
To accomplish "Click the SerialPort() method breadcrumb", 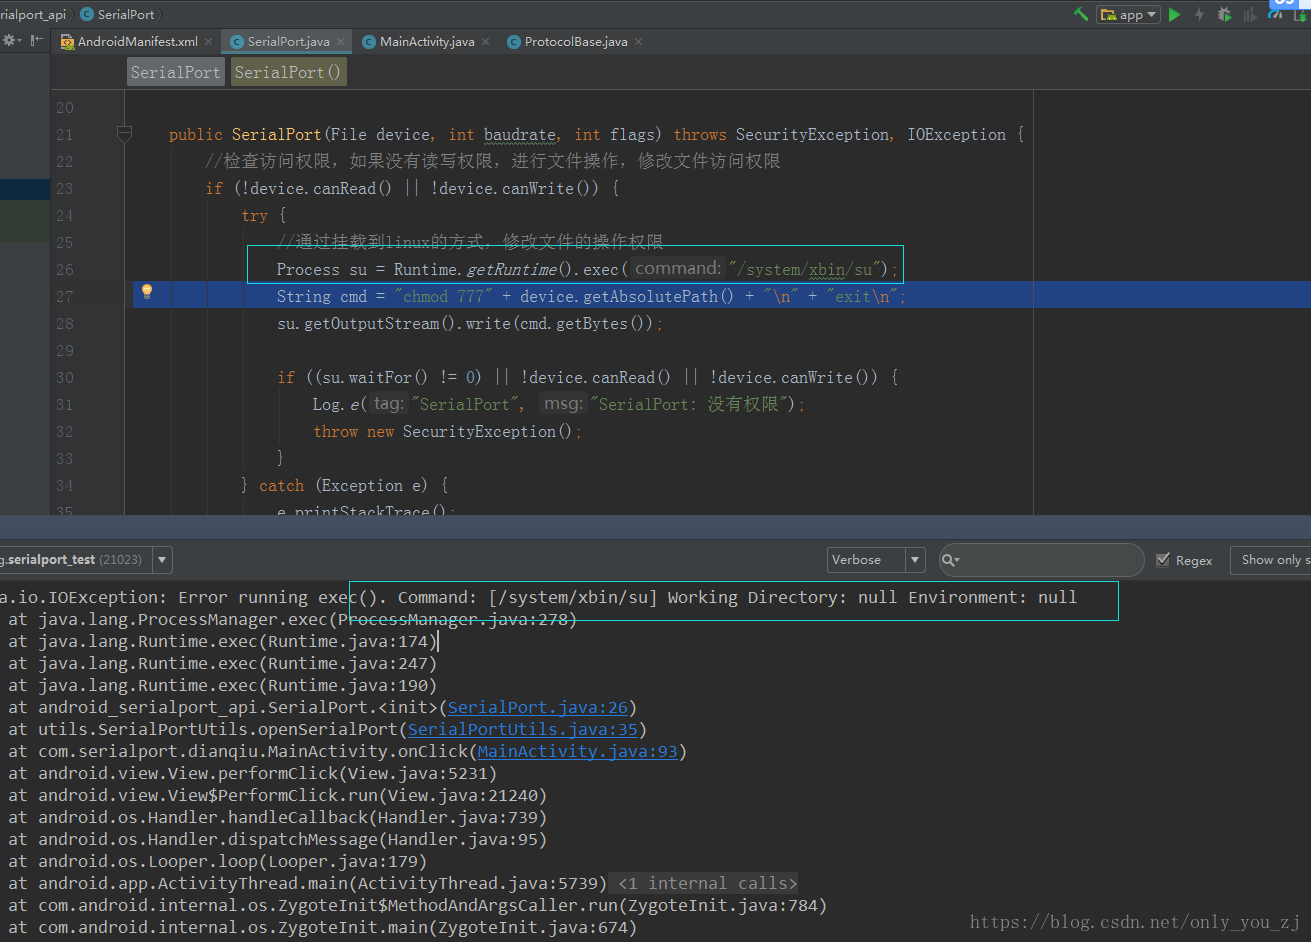I will [x=288, y=72].
